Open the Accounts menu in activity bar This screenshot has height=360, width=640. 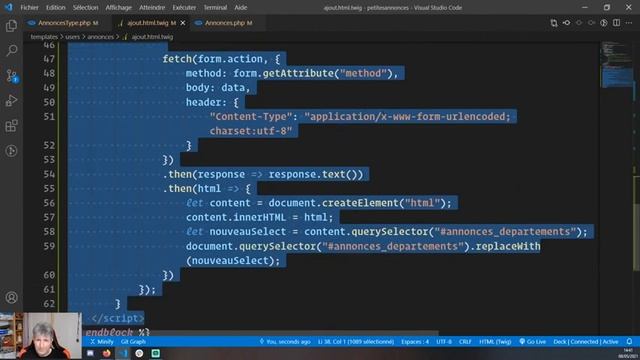click(11, 298)
